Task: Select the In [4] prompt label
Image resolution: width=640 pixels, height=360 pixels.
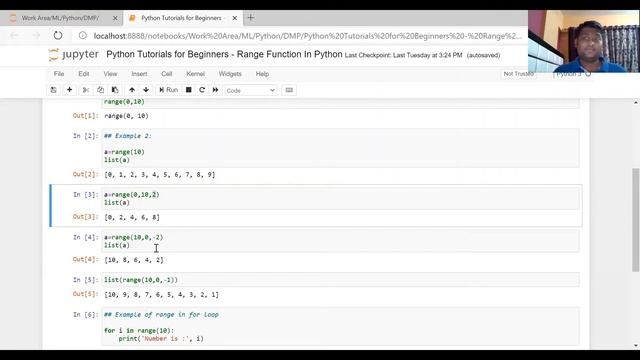Action: click(x=85, y=237)
